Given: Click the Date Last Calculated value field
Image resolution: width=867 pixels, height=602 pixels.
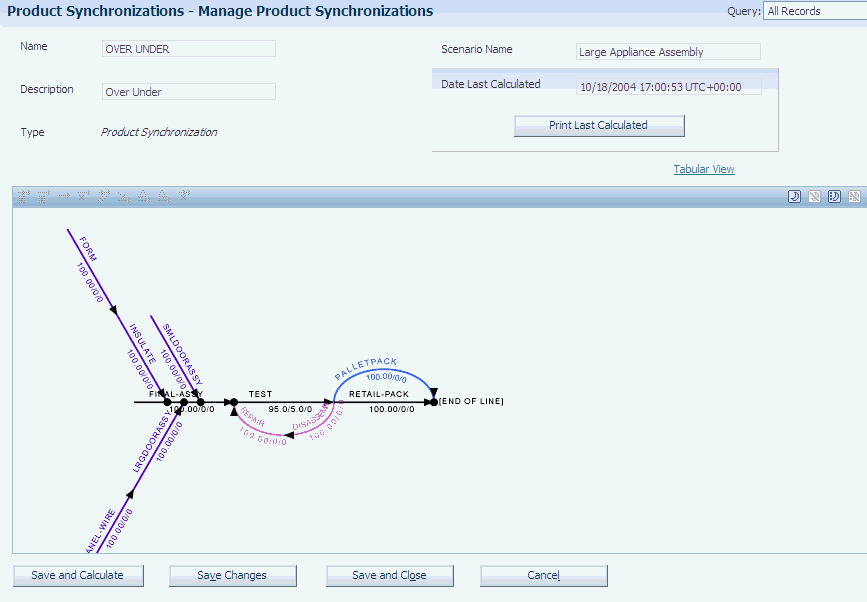Looking at the screenshot, I should click(668, 87).
